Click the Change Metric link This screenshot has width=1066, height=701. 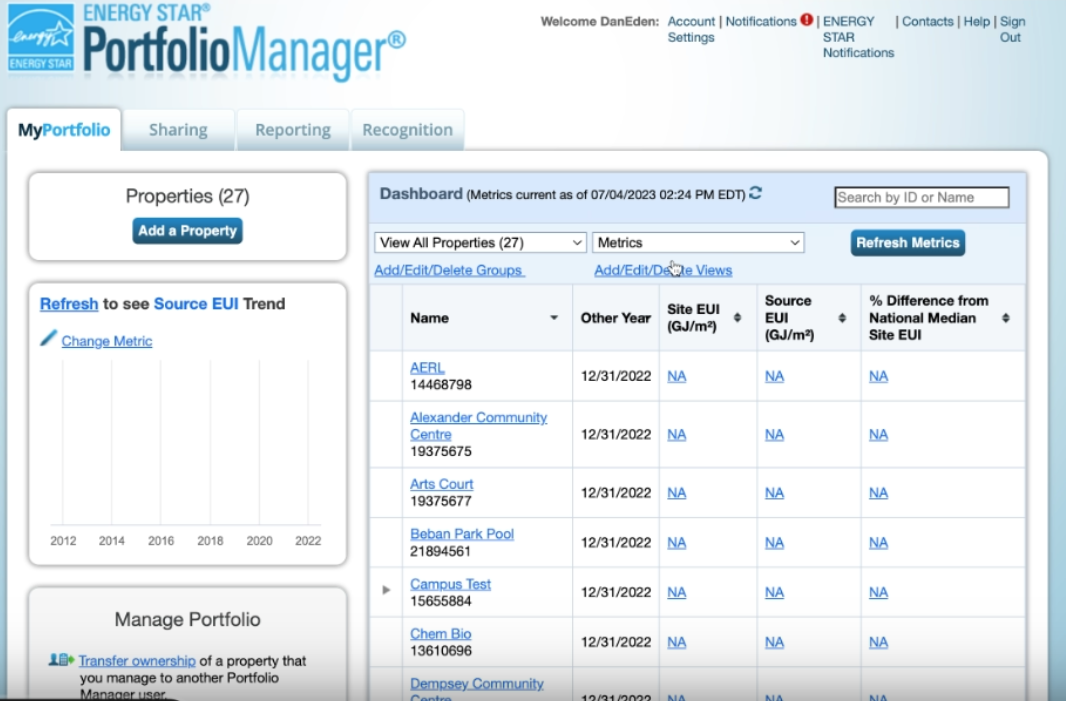107,341
